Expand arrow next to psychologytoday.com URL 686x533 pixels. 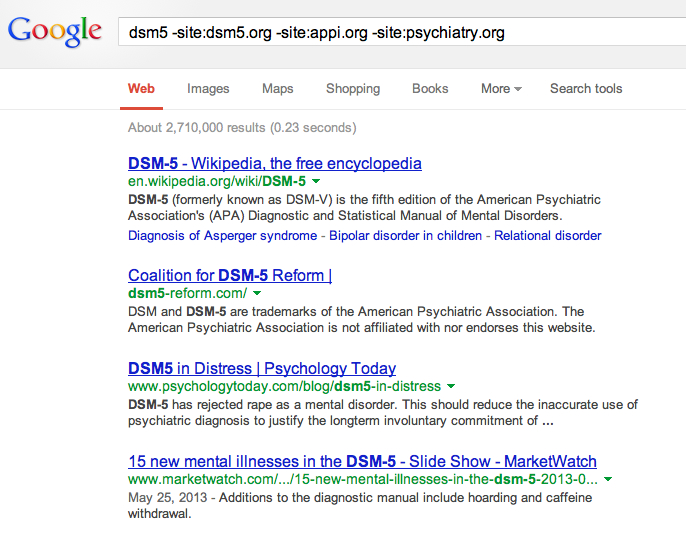[x=451, y=386]
